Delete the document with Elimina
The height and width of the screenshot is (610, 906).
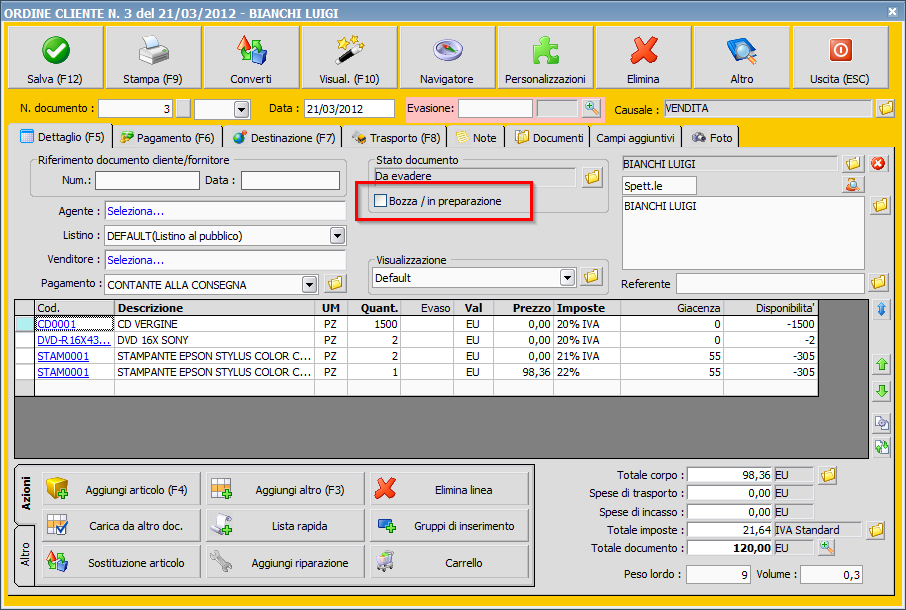(x=644, y=57)
